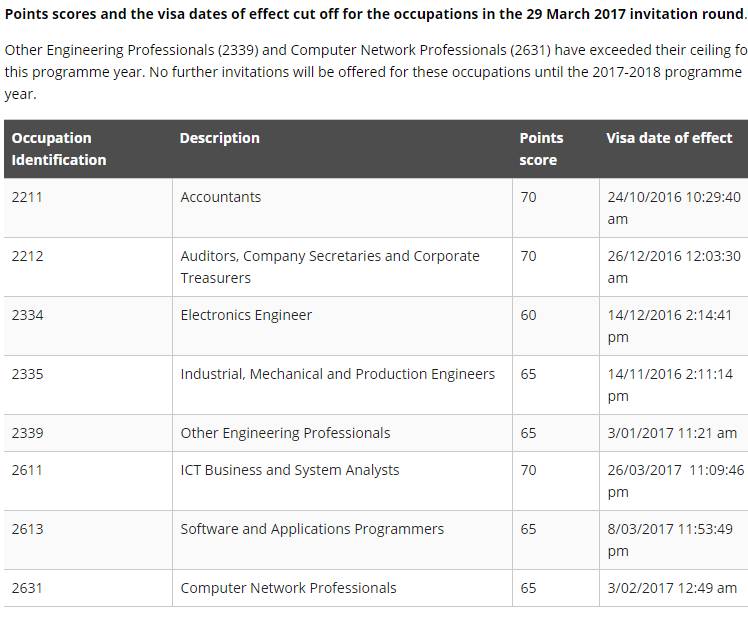Click ICT Business and System Analysts
The image size is (748, 619).
click(x=289, y=470)
